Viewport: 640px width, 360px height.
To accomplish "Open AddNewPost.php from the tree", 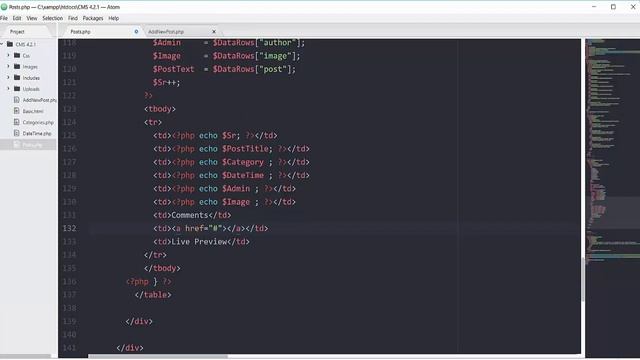I will (39, 100).
